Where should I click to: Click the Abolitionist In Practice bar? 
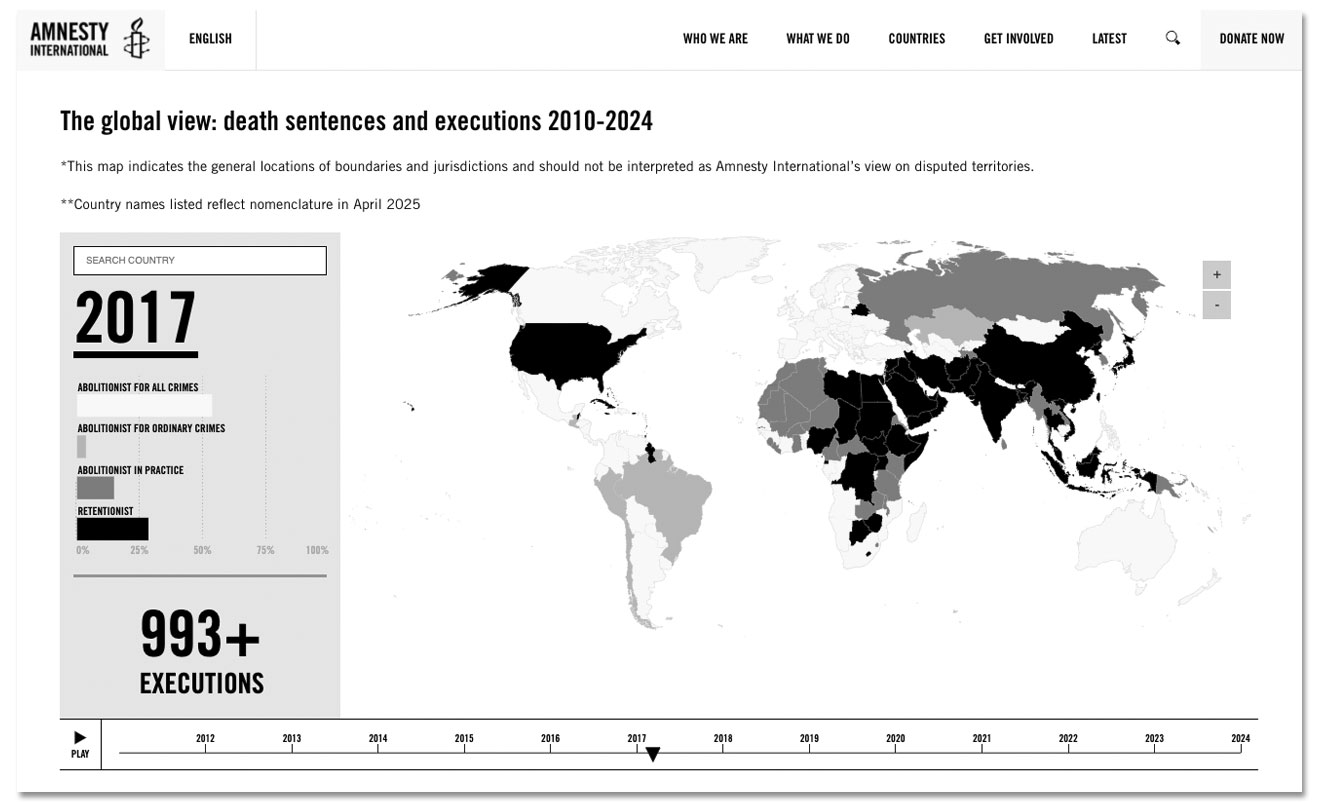point(95,488)
